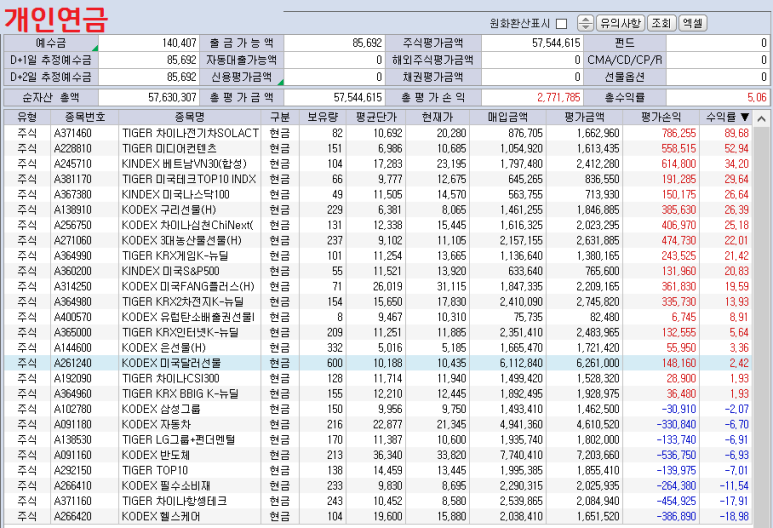
Task: Click the 종목번호 column header
Action: pyautogui.click(x=85, y=117)
